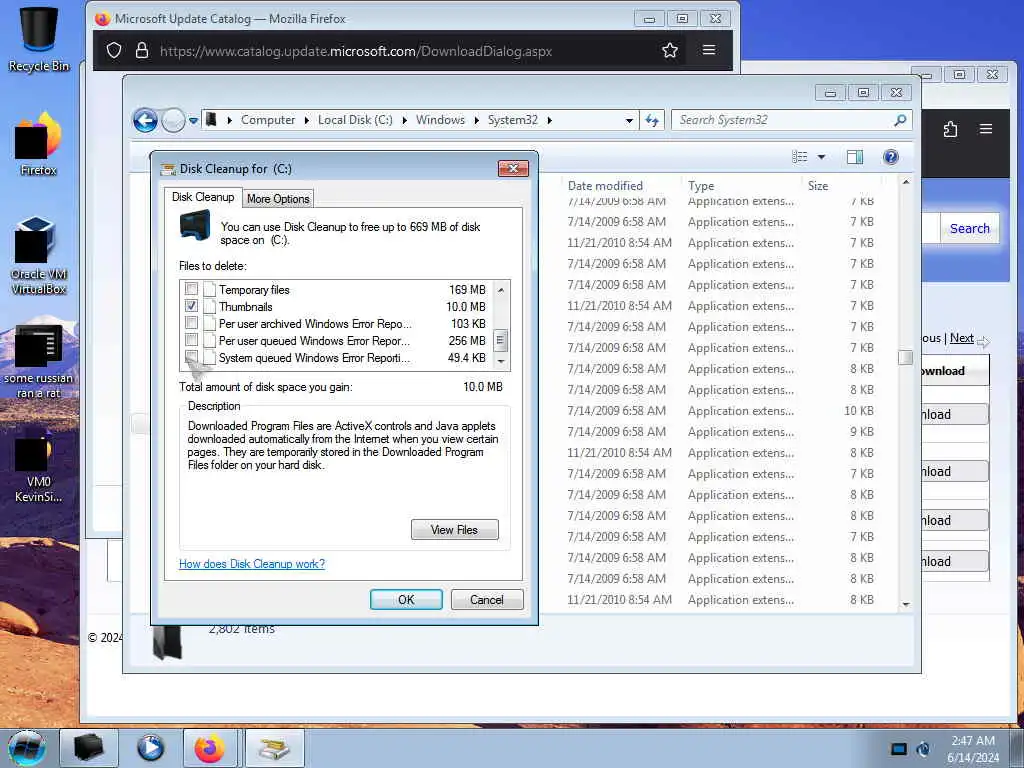This screenshot has height=768, width=1024.
Task: Open the VM0 KevinSi... desktop icon
Action: (39, 465)
